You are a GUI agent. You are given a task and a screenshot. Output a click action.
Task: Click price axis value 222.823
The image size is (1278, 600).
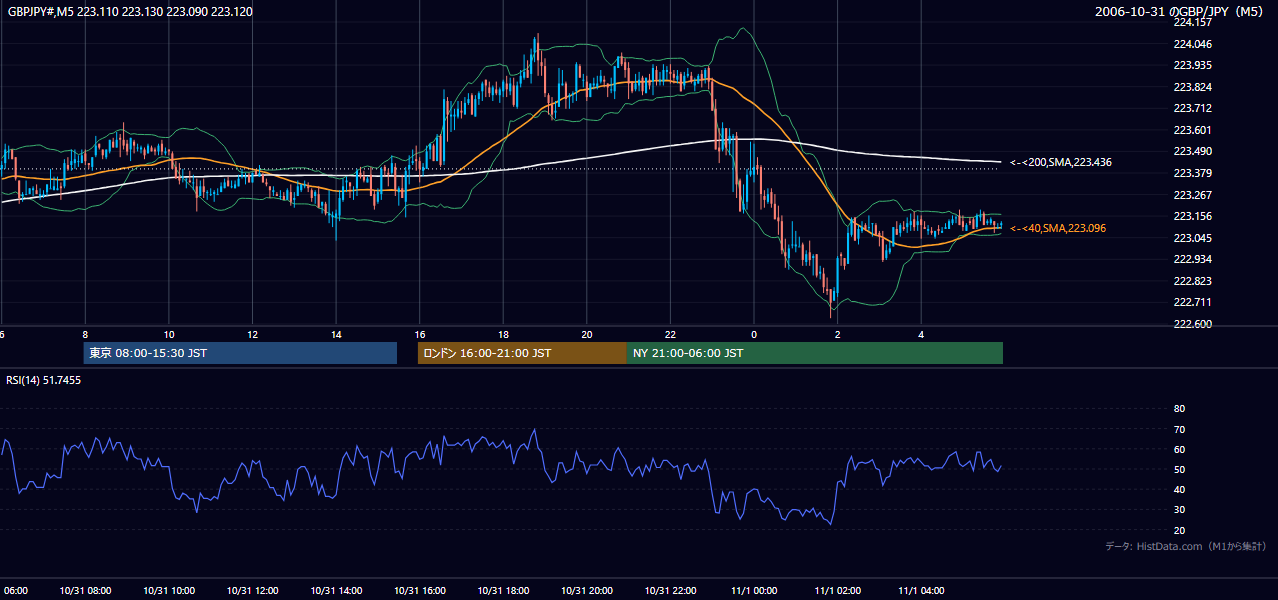tap(1192, 281)
